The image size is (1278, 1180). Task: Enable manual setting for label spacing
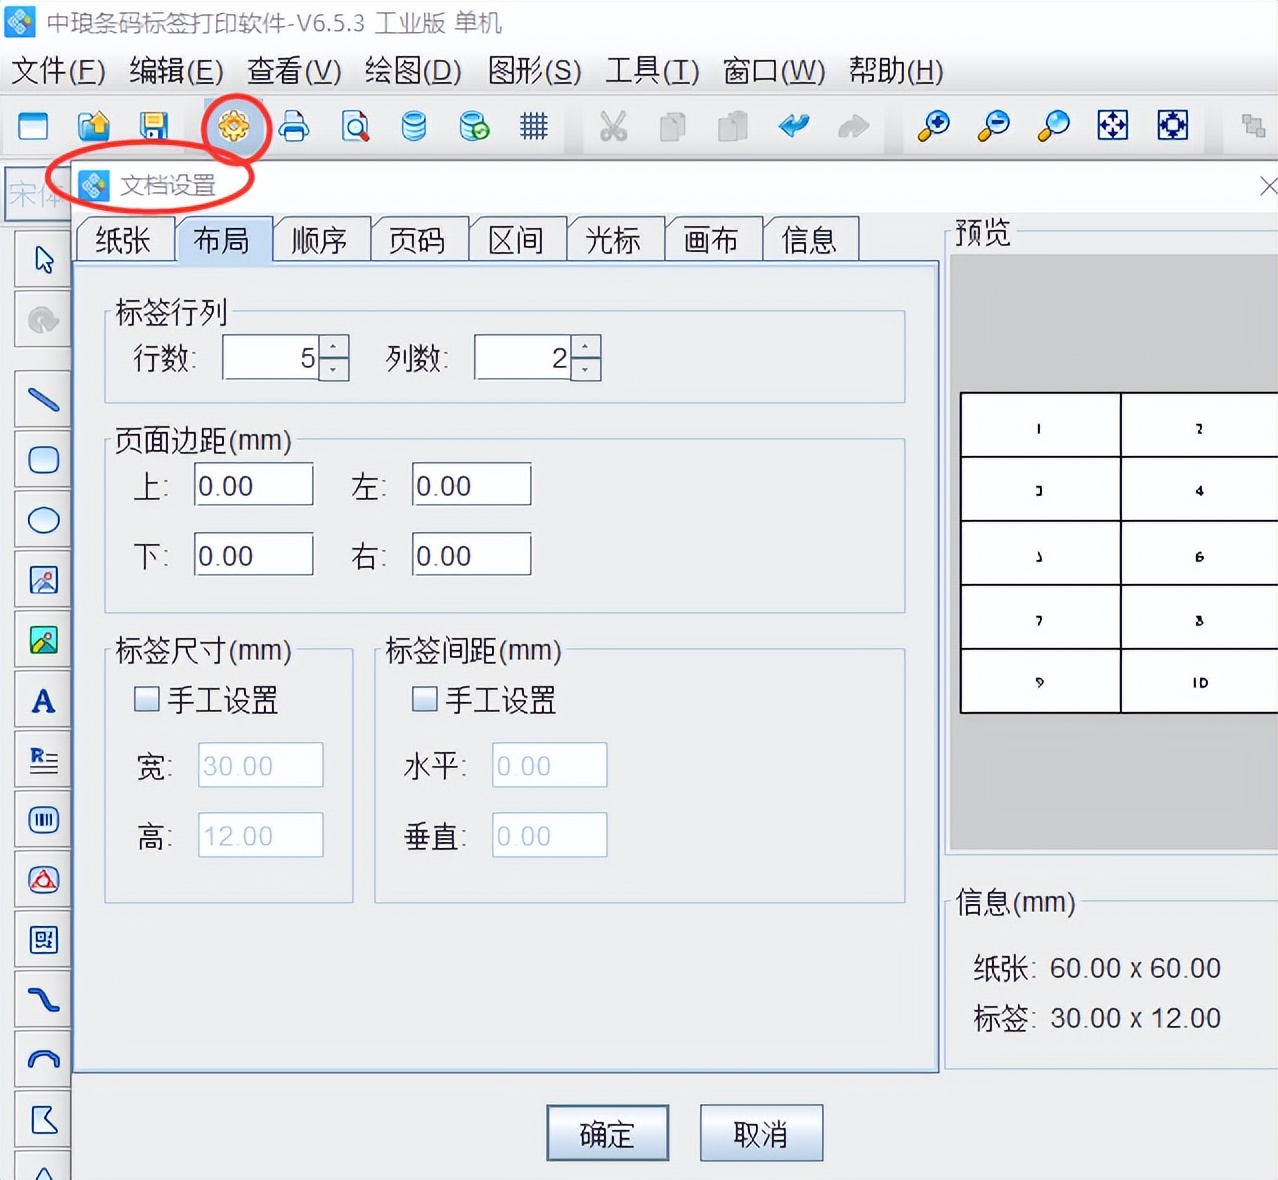425,699
